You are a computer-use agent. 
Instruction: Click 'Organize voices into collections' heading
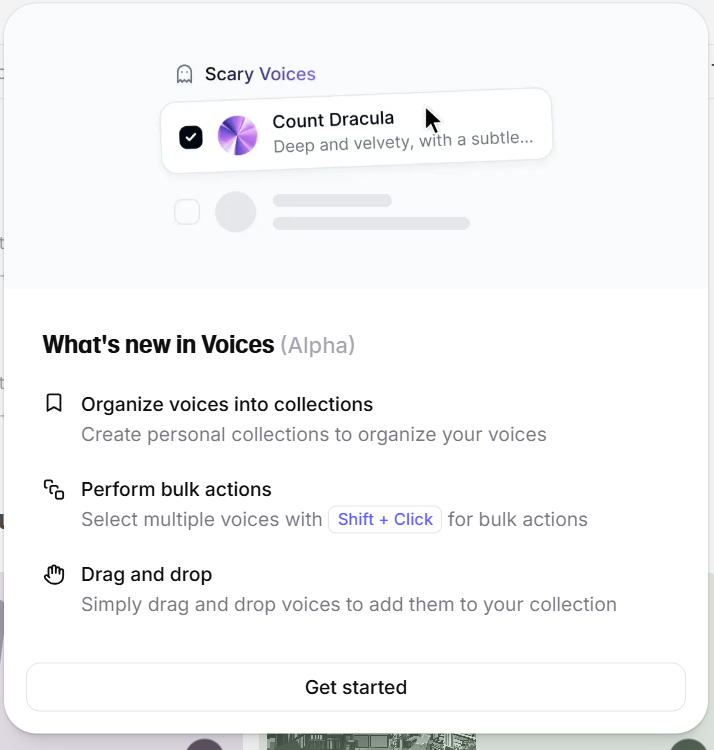[227, 405]
